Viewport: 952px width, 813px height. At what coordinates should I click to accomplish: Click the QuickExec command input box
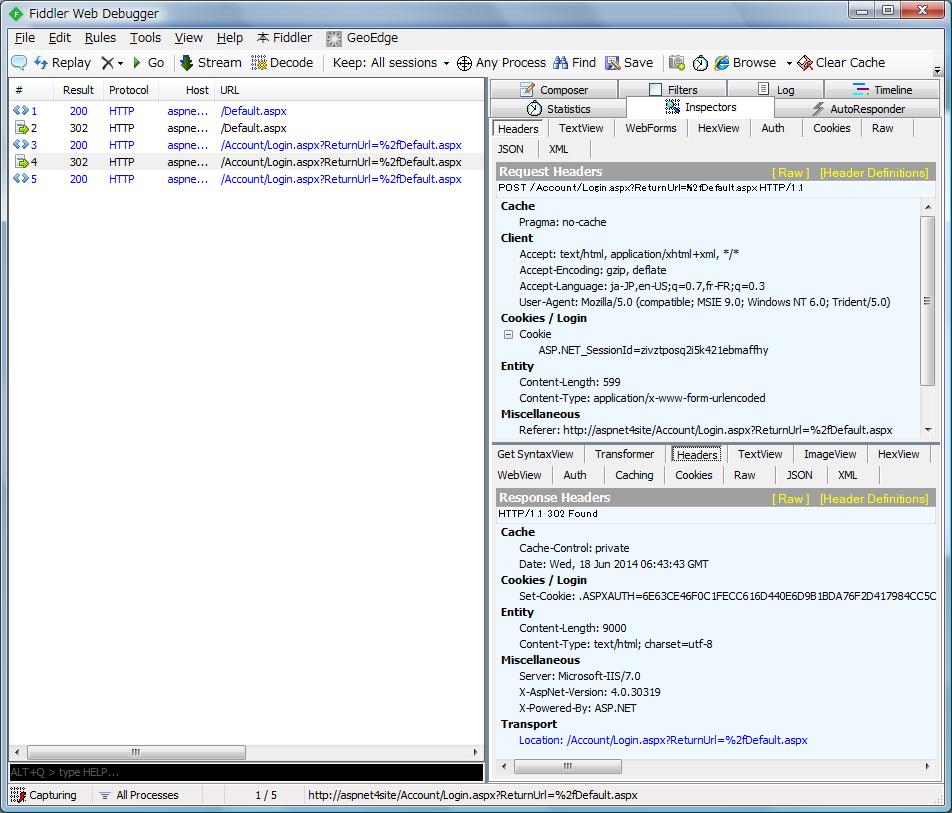tap(245, 772)
